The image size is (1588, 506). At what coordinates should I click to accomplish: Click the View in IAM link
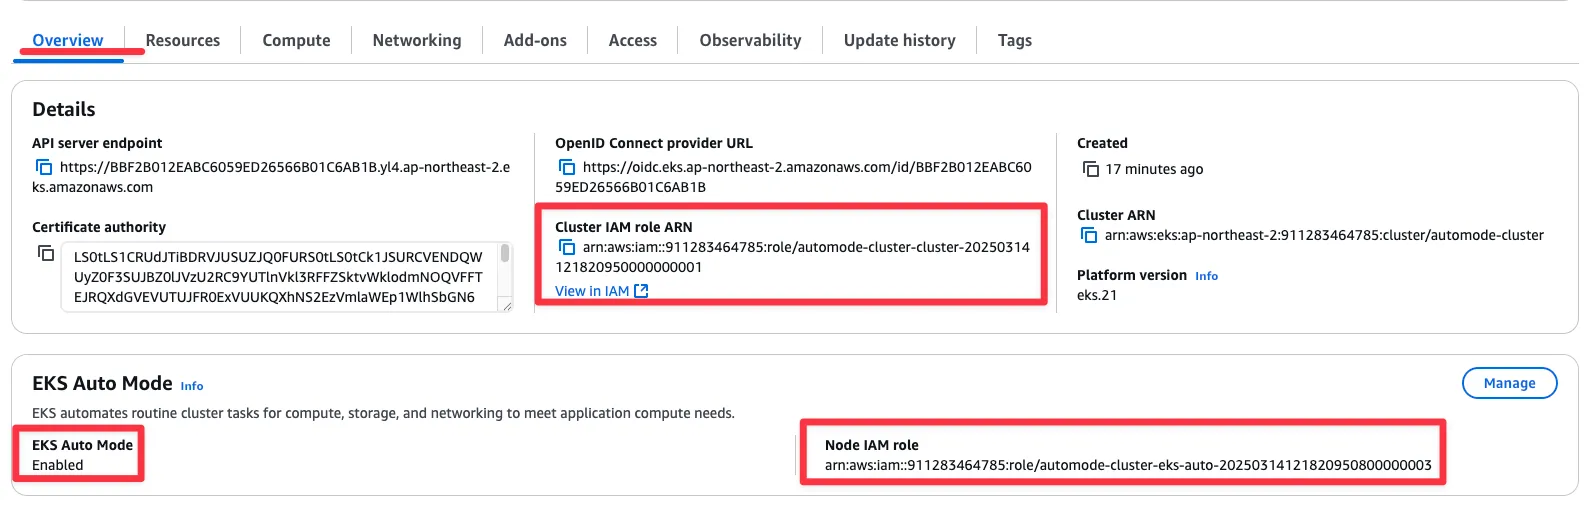602,291
